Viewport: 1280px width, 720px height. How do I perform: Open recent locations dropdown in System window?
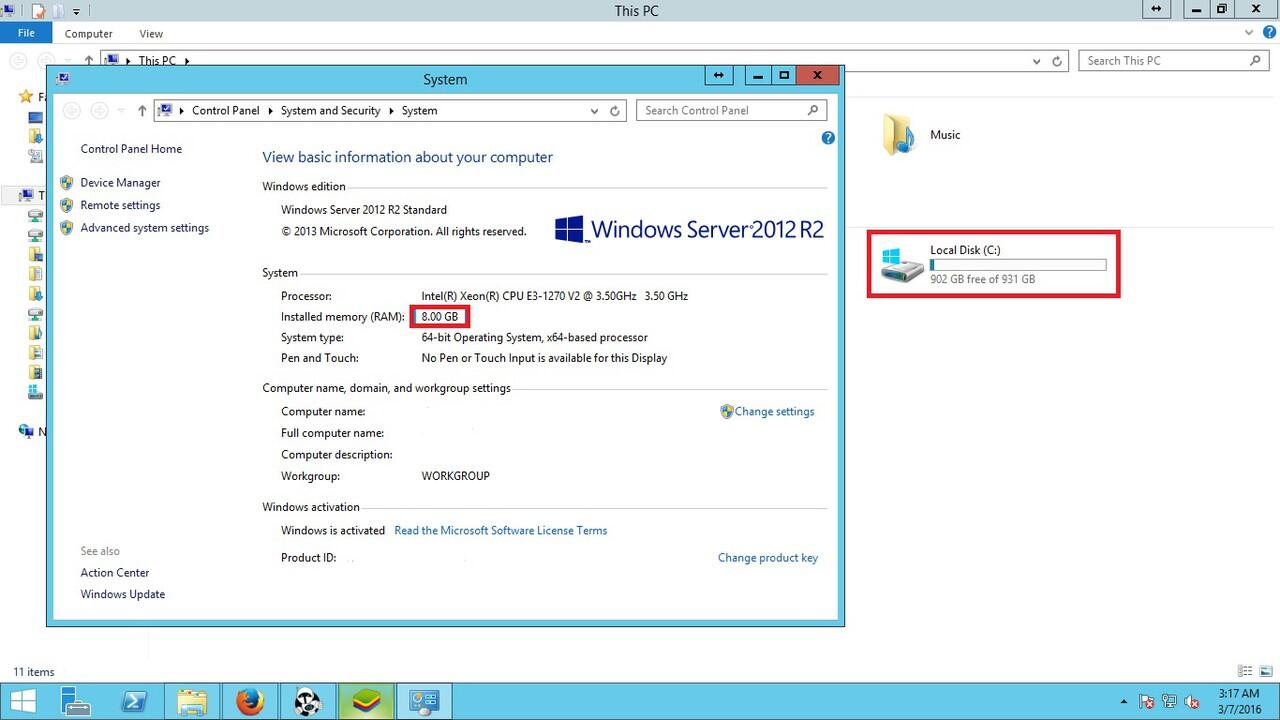(121, 111)
